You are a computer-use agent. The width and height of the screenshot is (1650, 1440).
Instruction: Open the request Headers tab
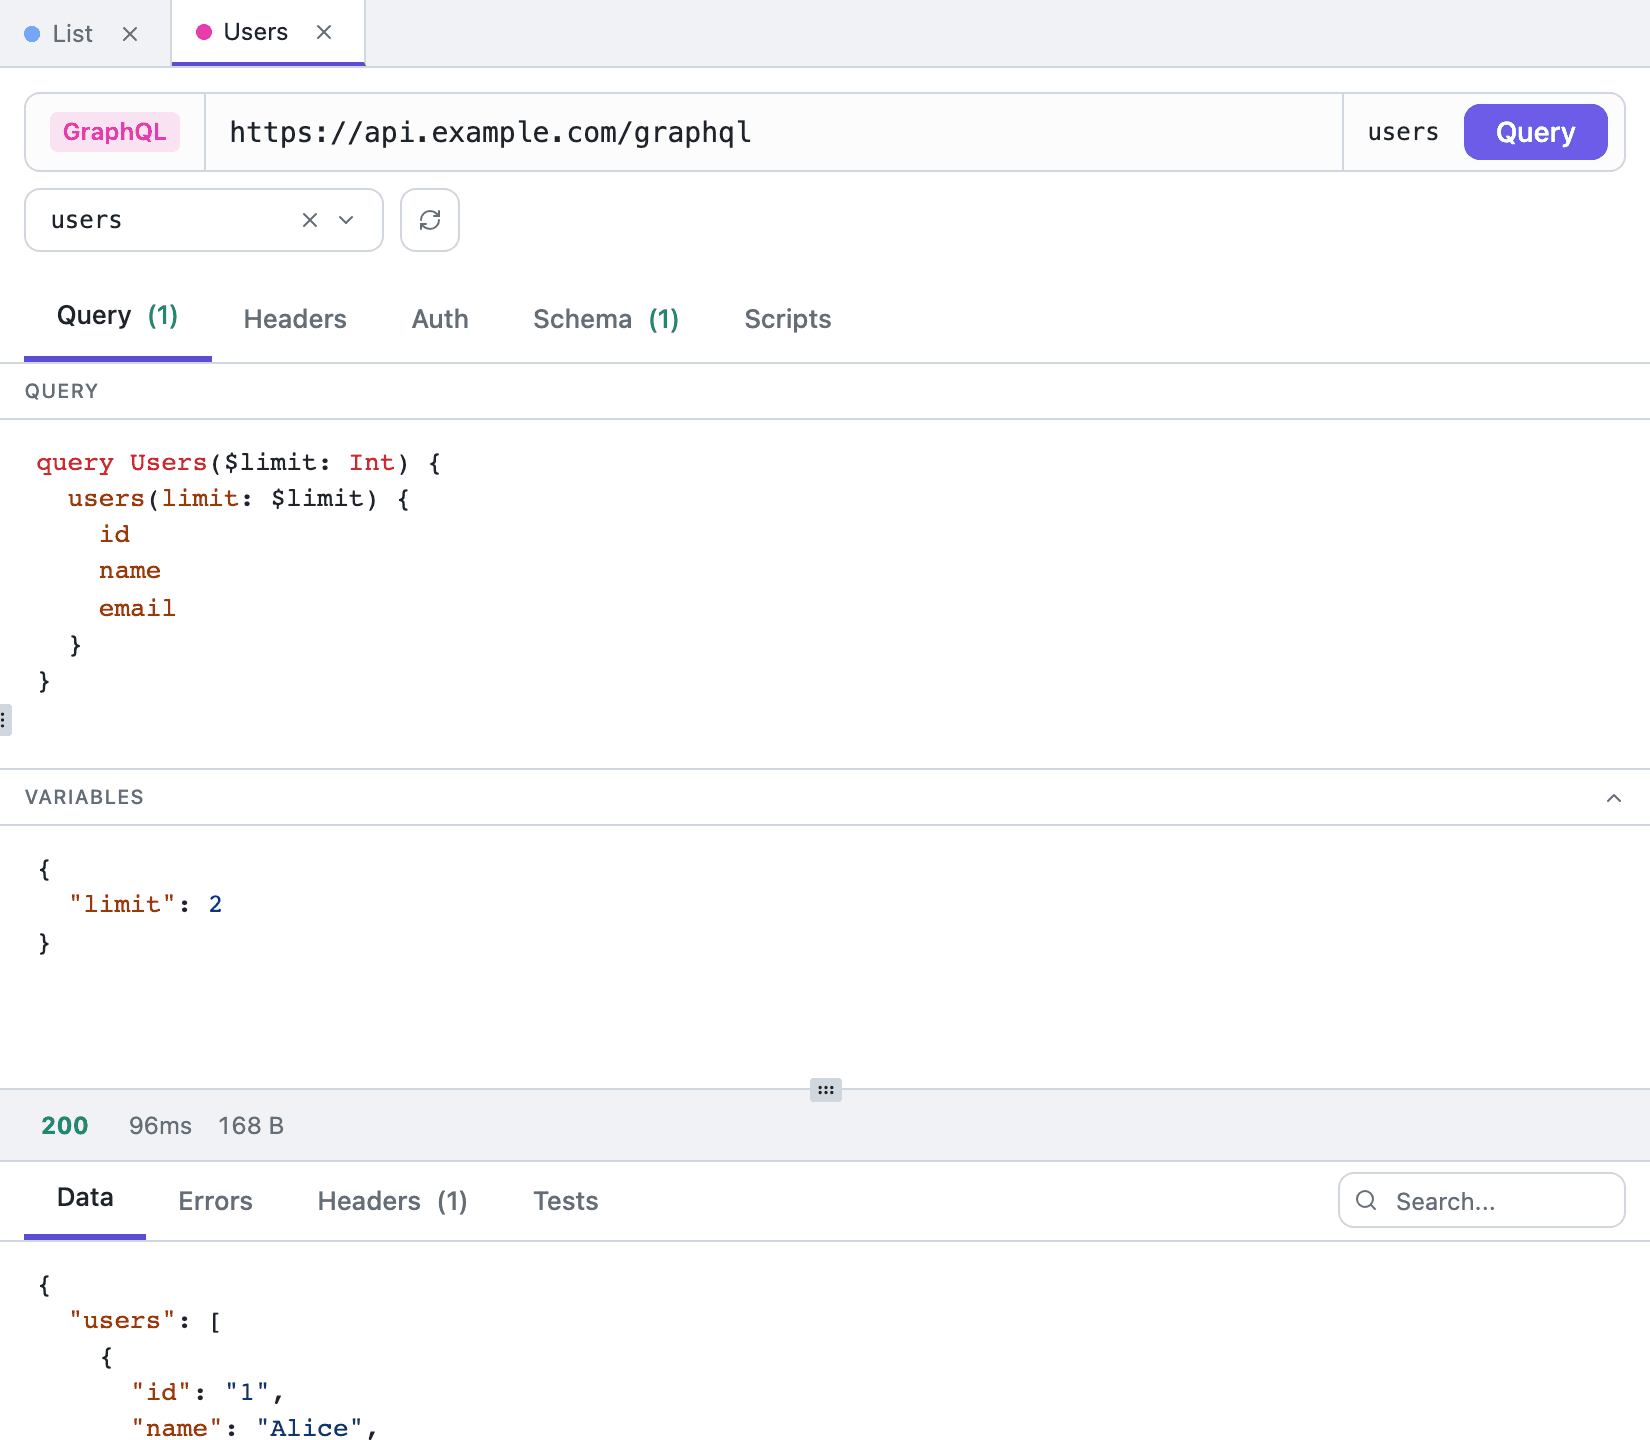tap(295, 319)
